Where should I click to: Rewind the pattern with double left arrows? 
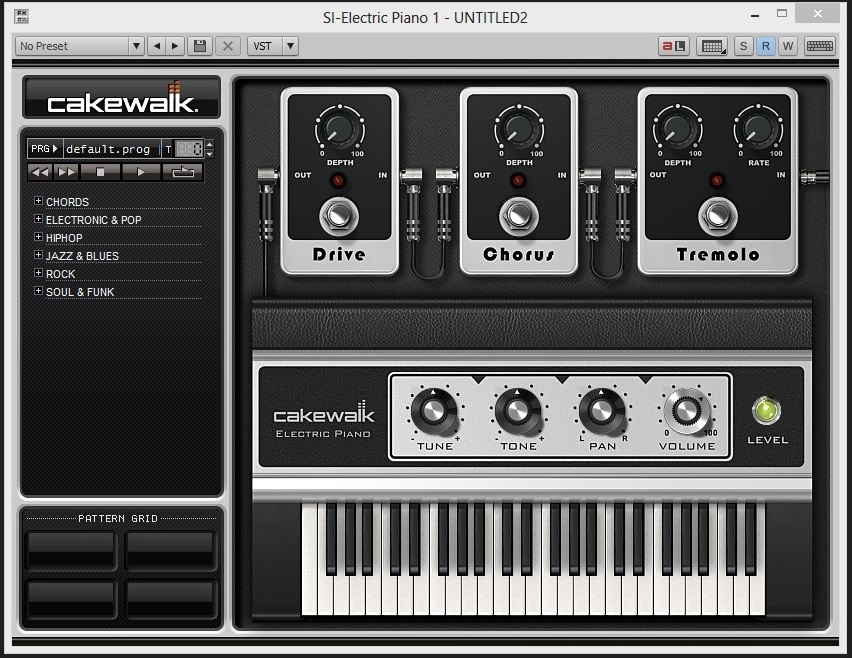pos(40,172)
